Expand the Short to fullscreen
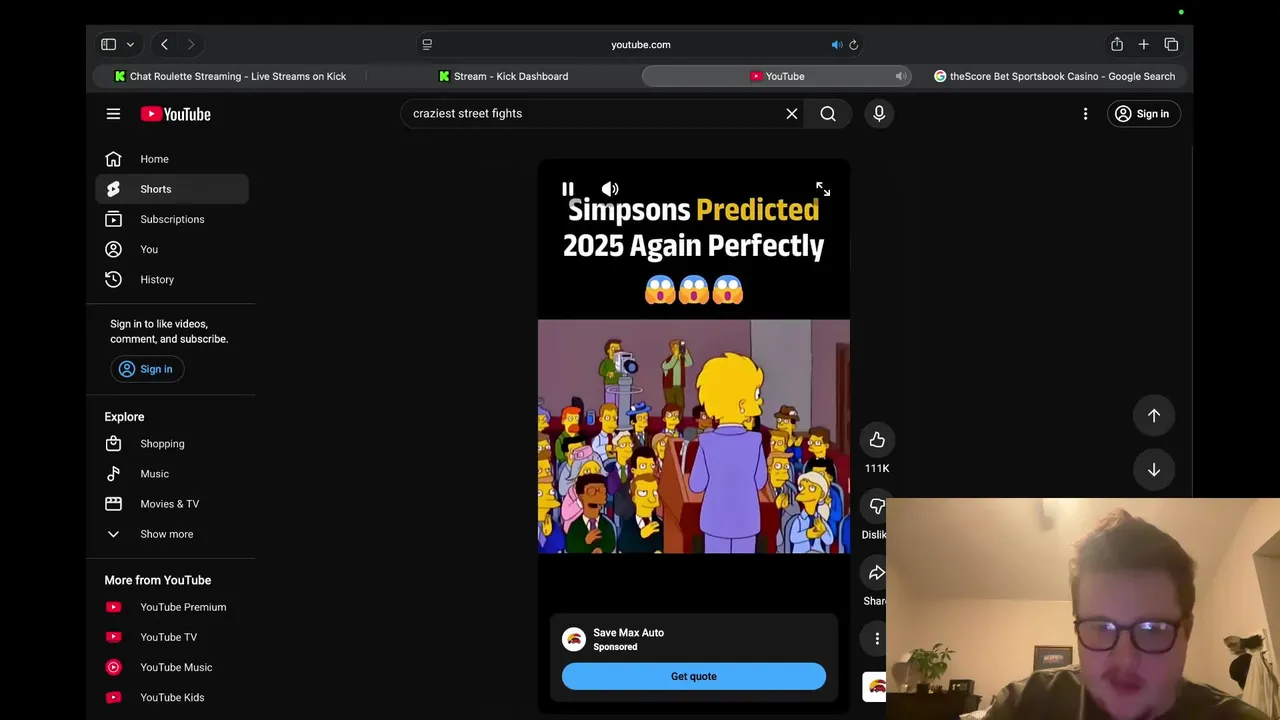 tap(823, 189)
